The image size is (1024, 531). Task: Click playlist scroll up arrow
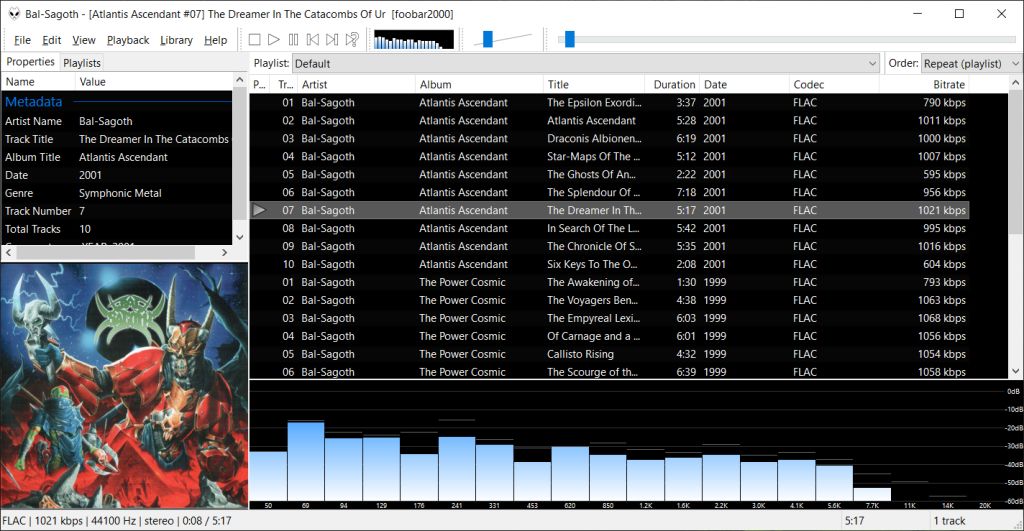[1016, 83]
